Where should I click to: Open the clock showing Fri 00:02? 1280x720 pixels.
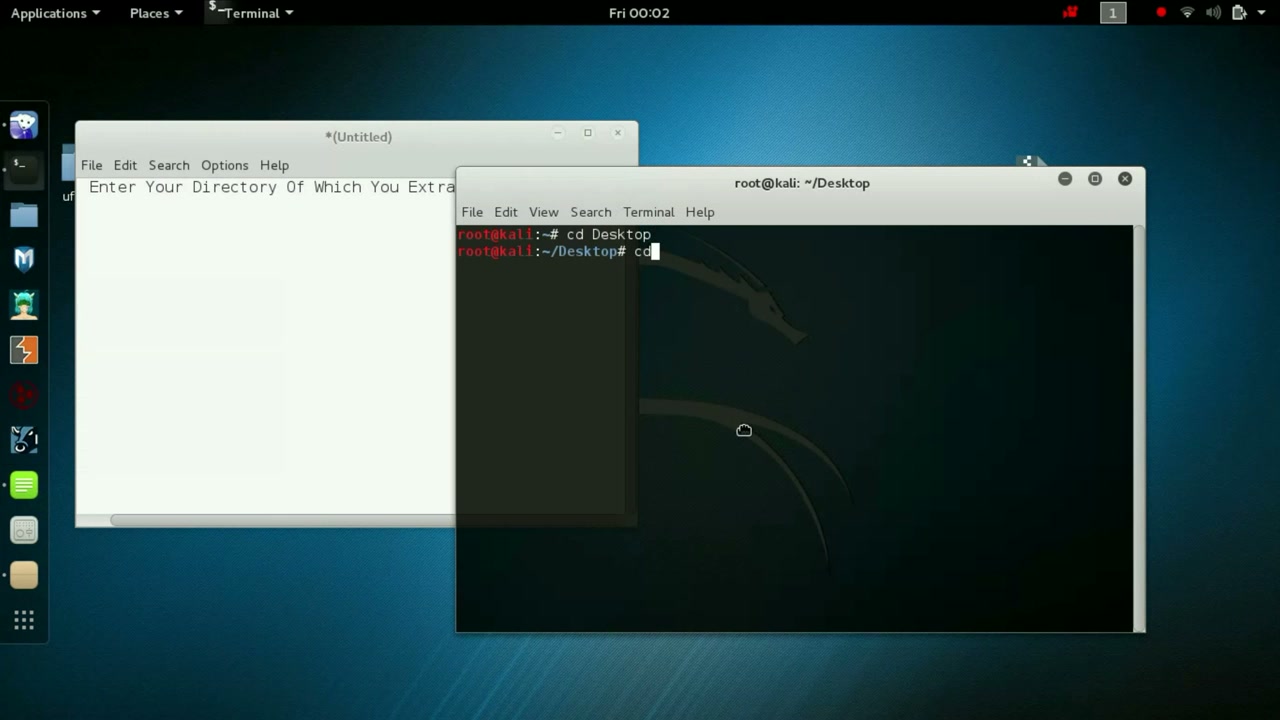pyautogui.click(x=639, y=13)
